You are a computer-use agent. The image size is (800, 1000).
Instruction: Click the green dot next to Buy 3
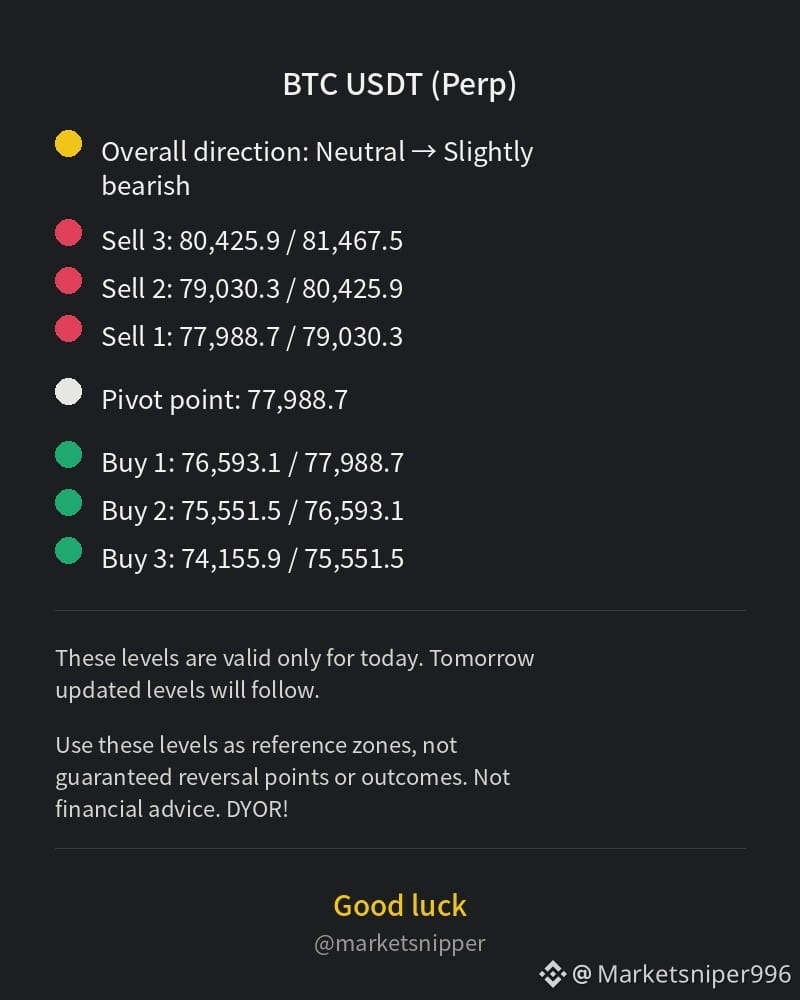pyautogui.click(x=68, y=550)
